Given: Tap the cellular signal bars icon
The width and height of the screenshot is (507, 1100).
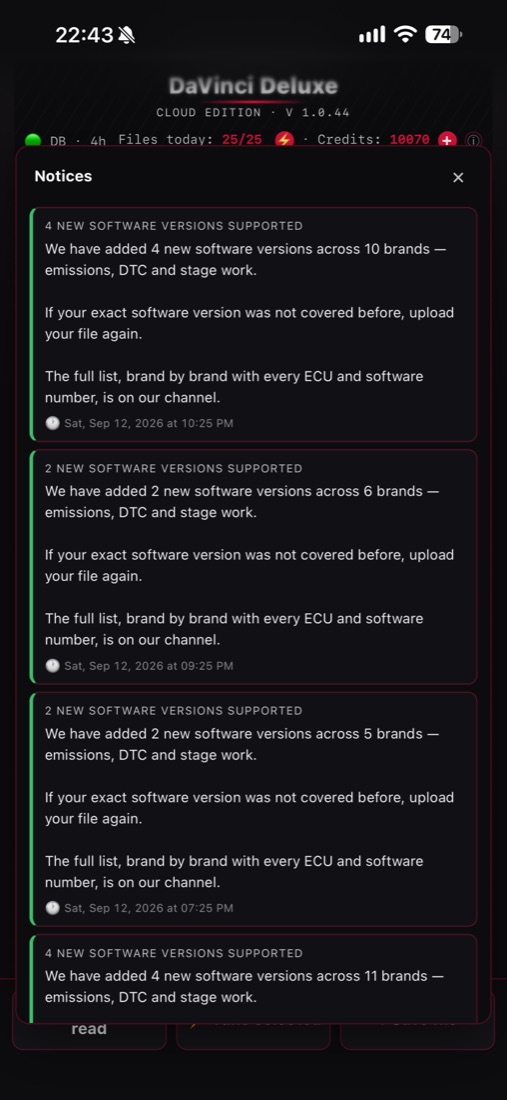Looking at the screenshot, I should click(372, 34).
